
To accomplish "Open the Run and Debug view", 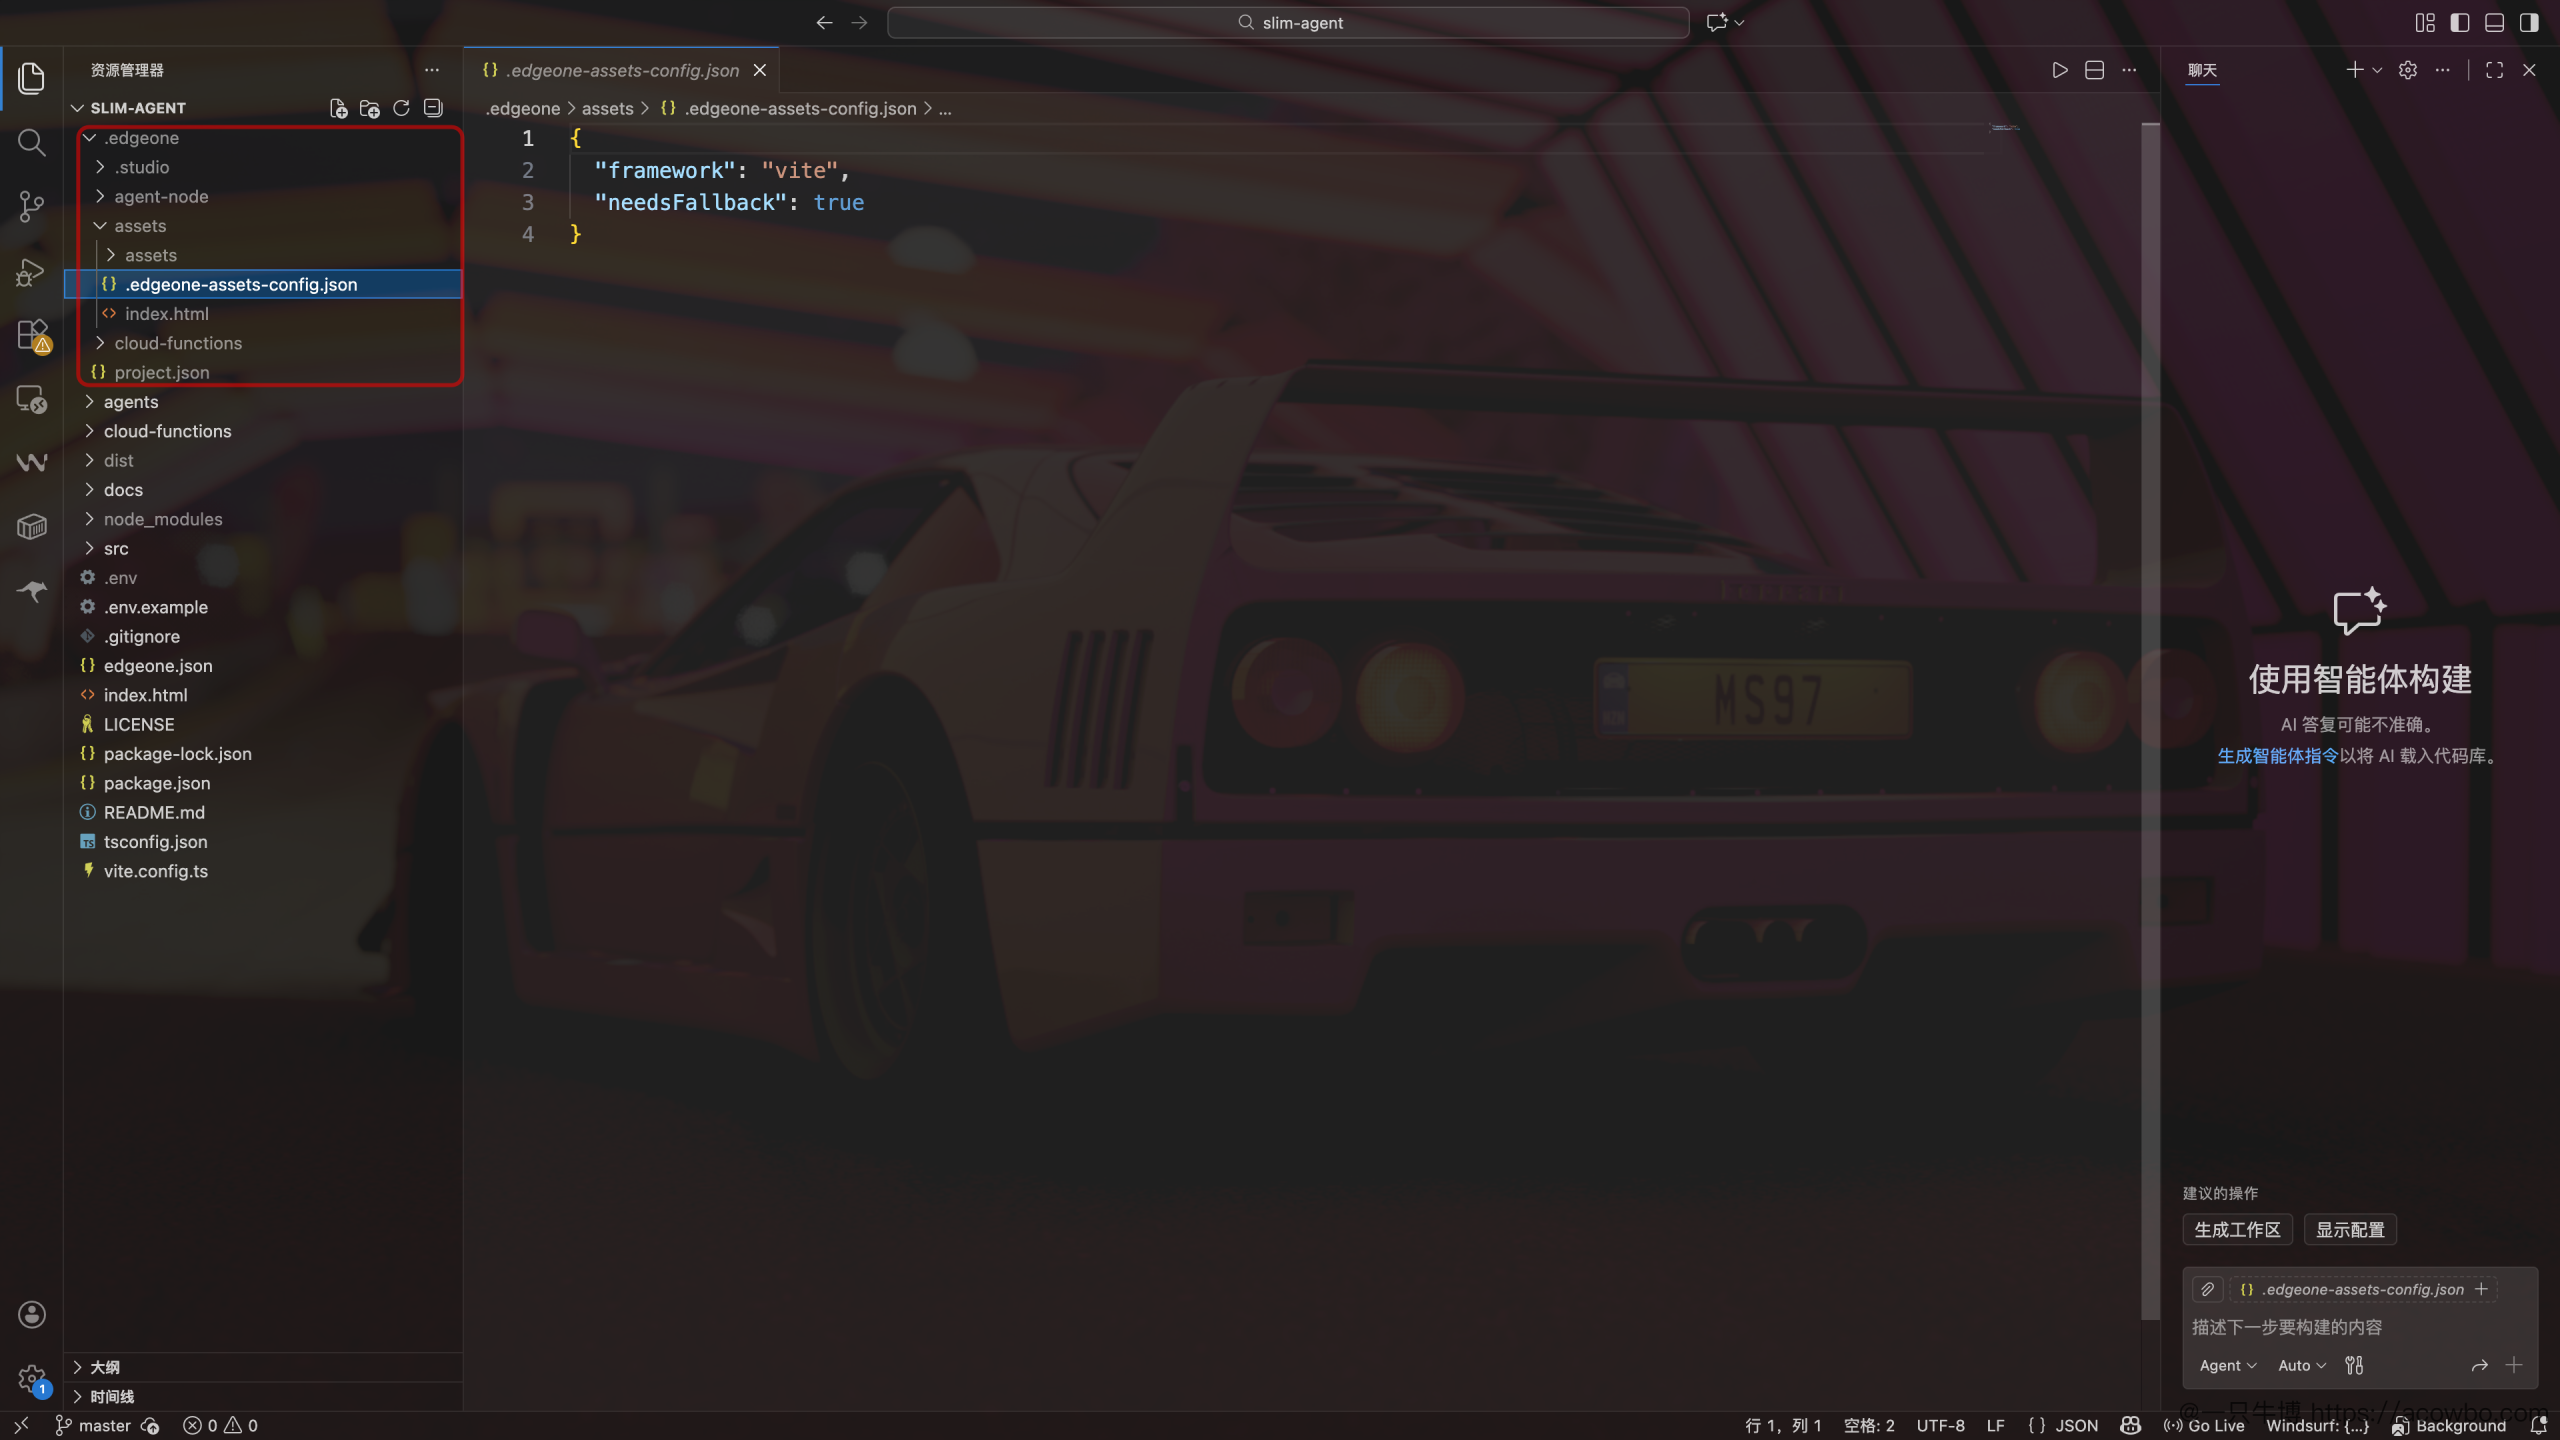I will (31, 272).
